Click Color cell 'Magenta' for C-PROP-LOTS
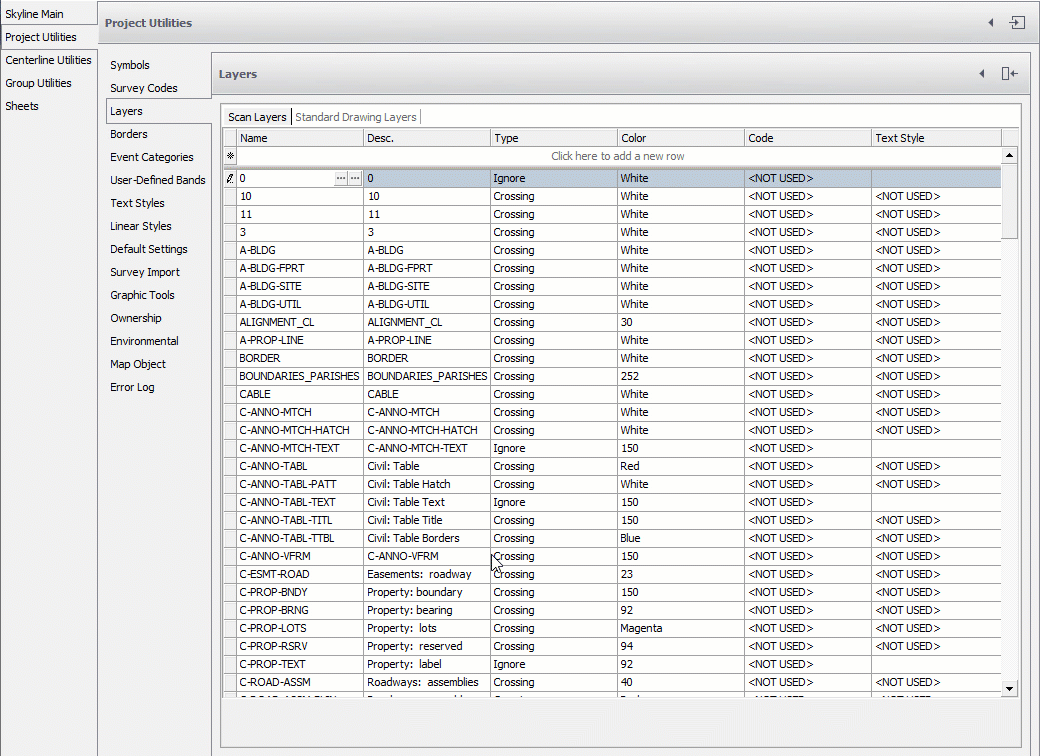 pyautogui.click(x=681, y=628)
